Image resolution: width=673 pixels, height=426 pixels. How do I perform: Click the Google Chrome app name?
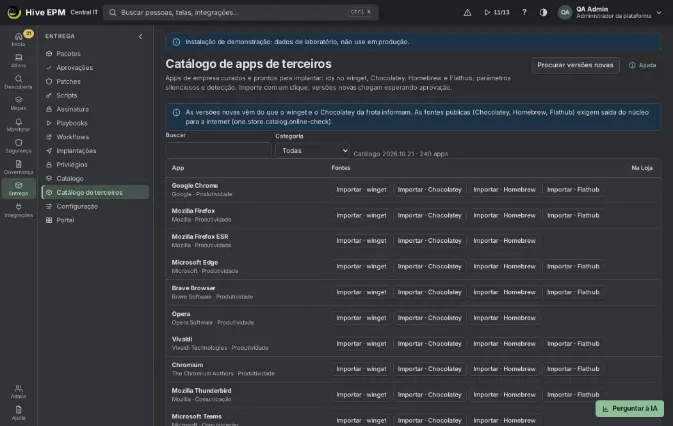pos(195,186)
